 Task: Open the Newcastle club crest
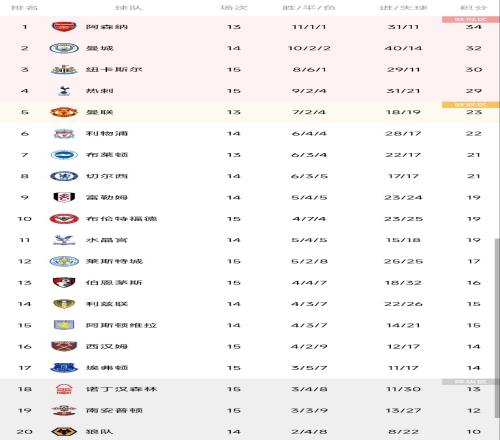64,70
